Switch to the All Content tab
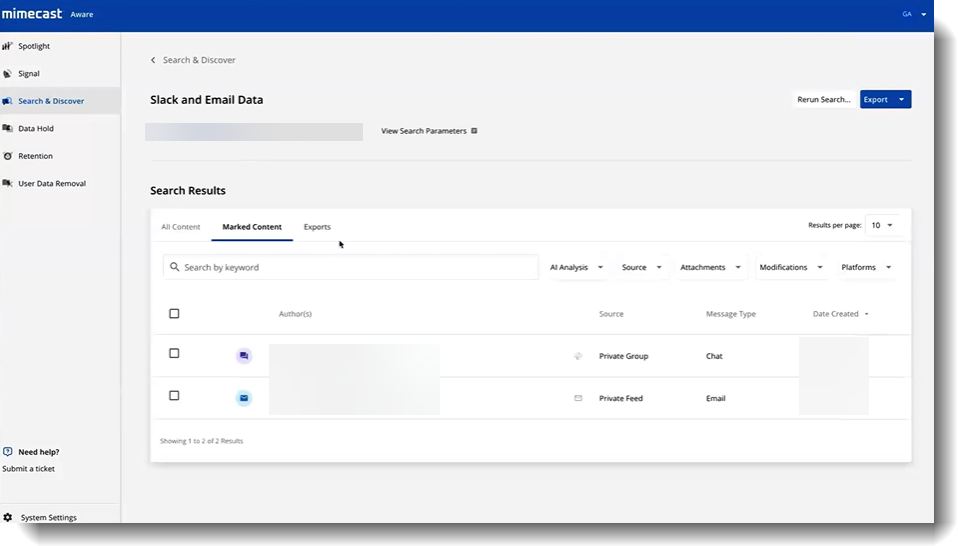 pyautogui.click(x=181, y=227)
